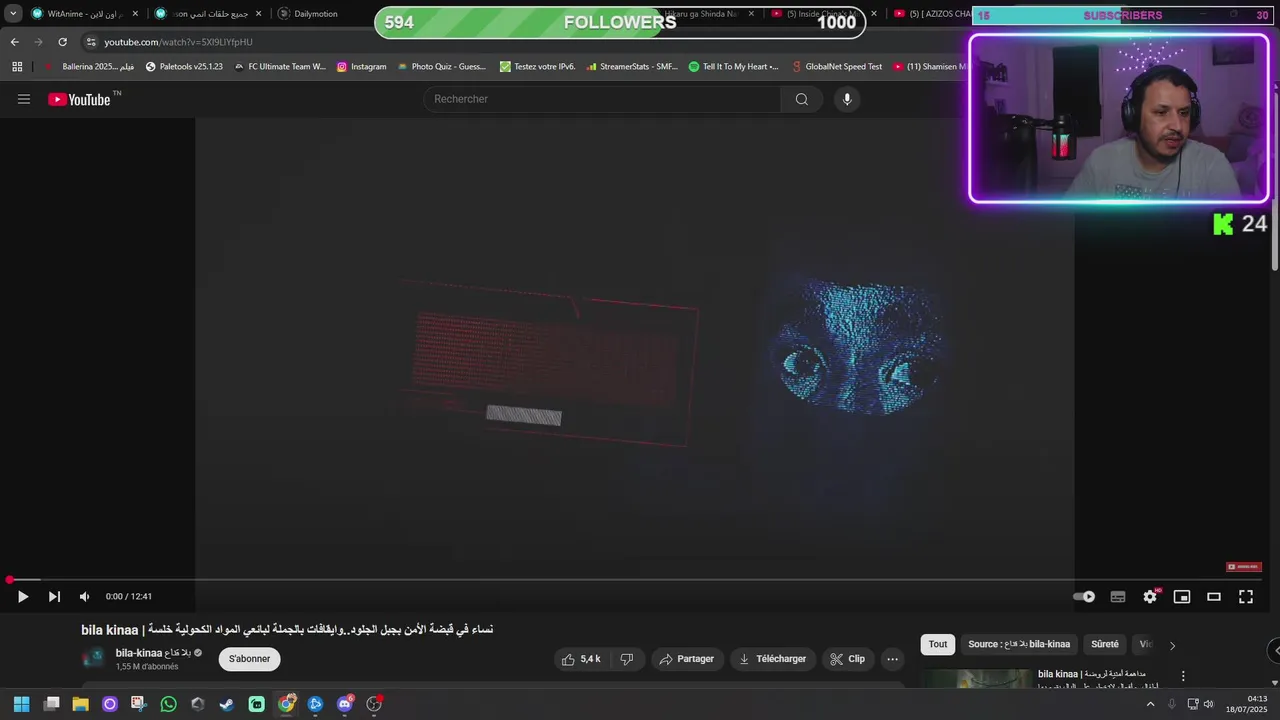
Task: Toggle subtitles on the player
Action: point(1118,597)
